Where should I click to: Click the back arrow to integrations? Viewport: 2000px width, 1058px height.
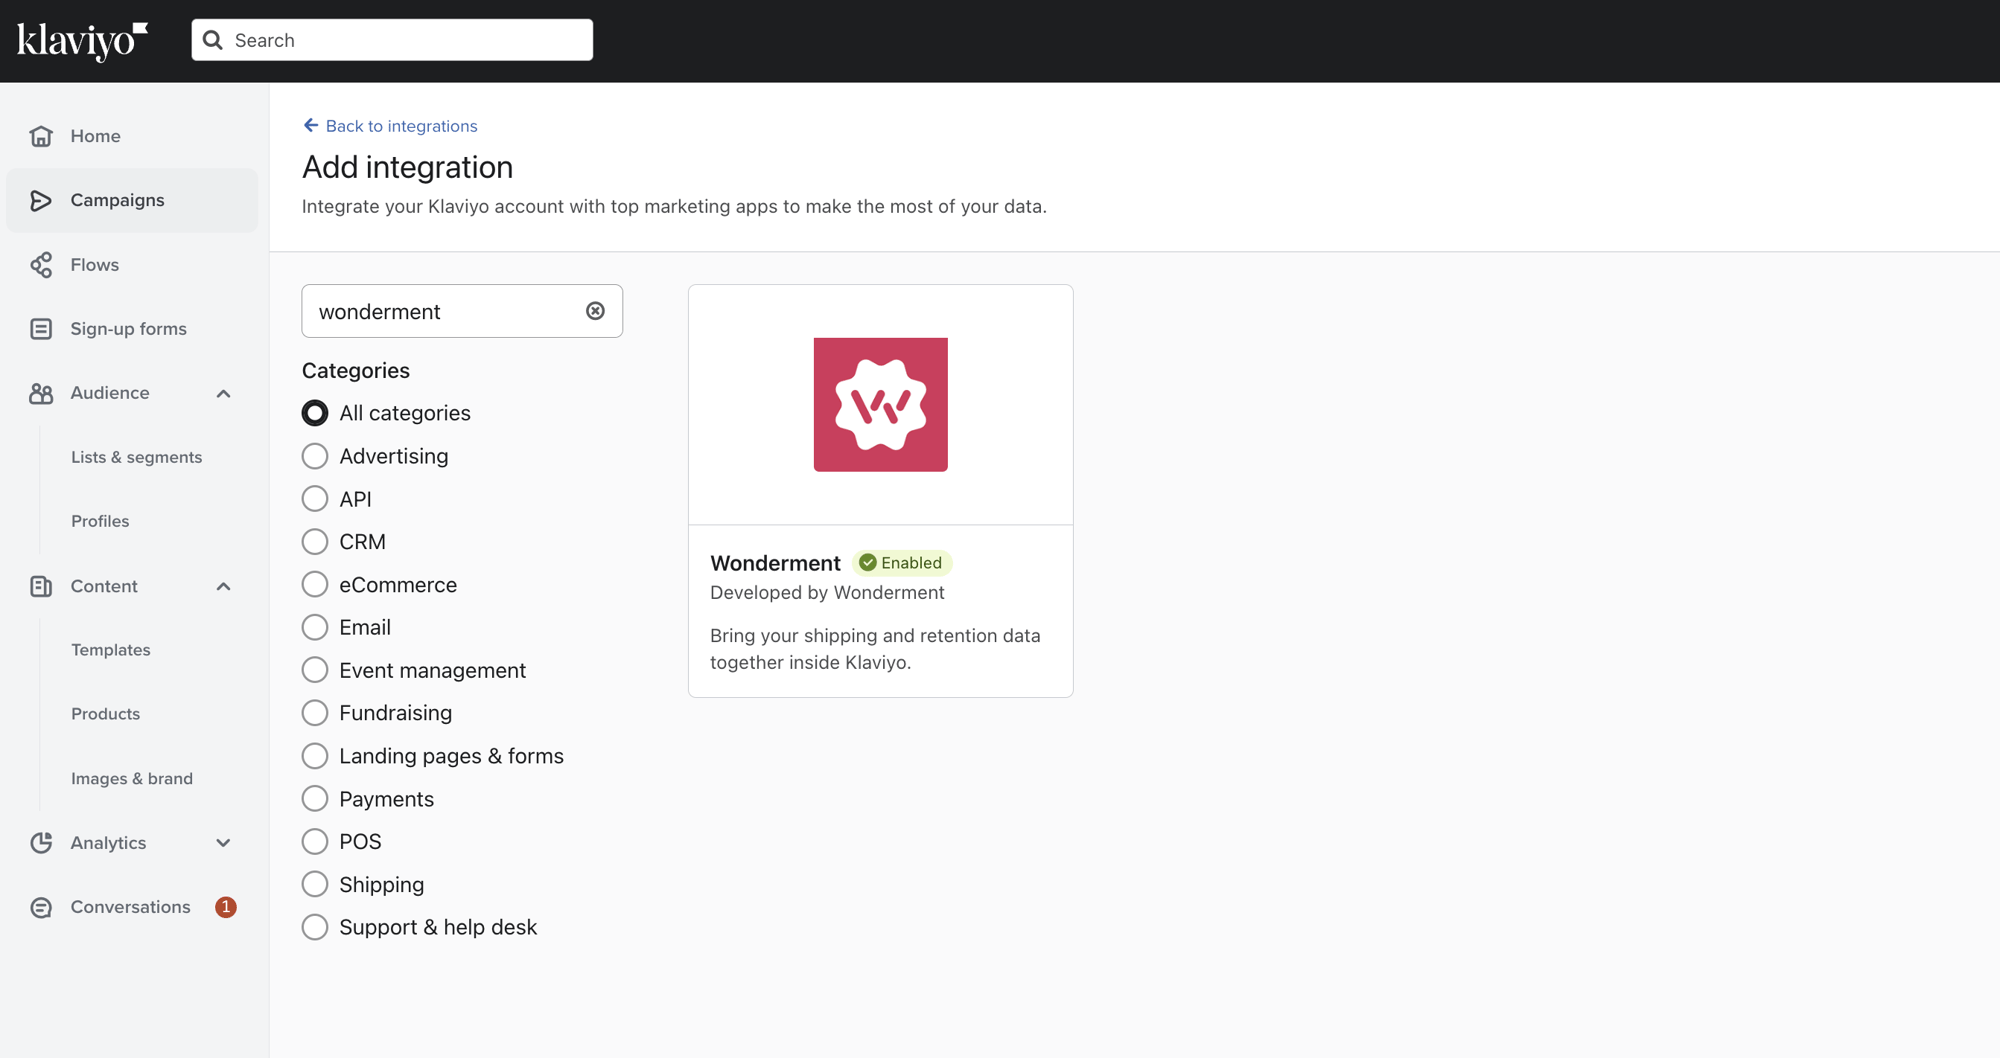click(x=311, y=125)
